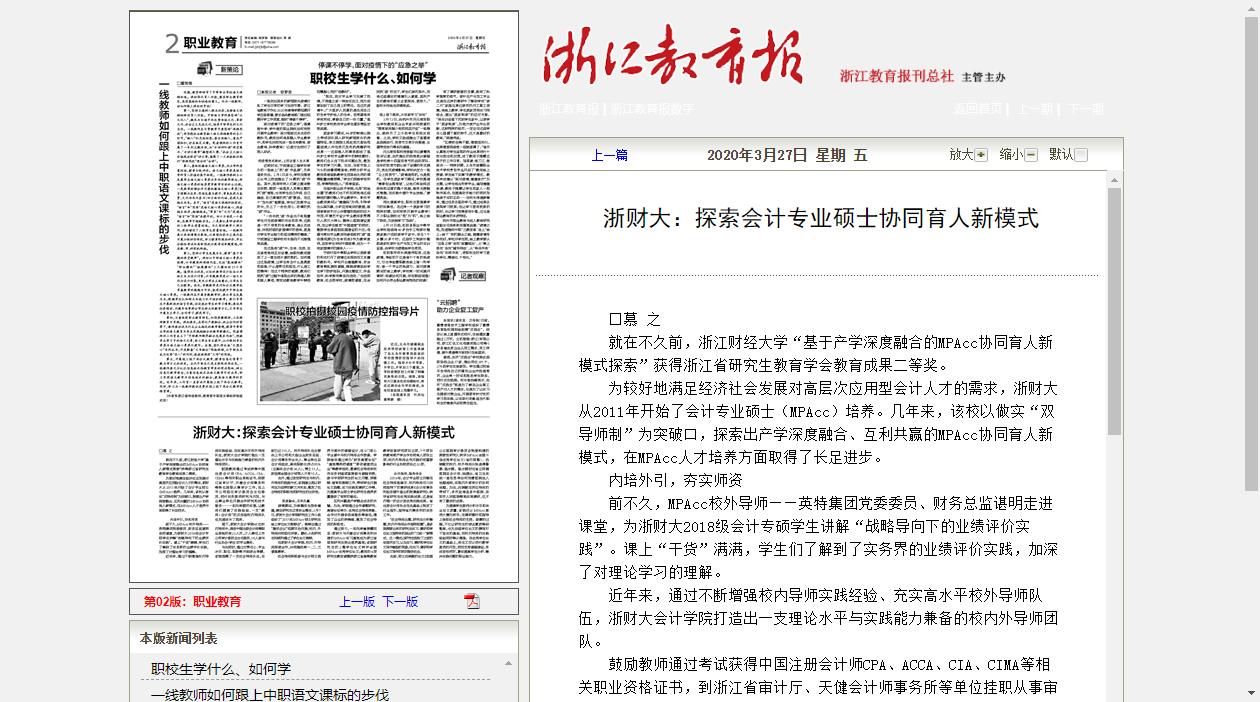This screenshot has height=702, width=1260.
Task: Click the 默认 default font size box
Action: pyautogui.click(x=1081, y=155)
